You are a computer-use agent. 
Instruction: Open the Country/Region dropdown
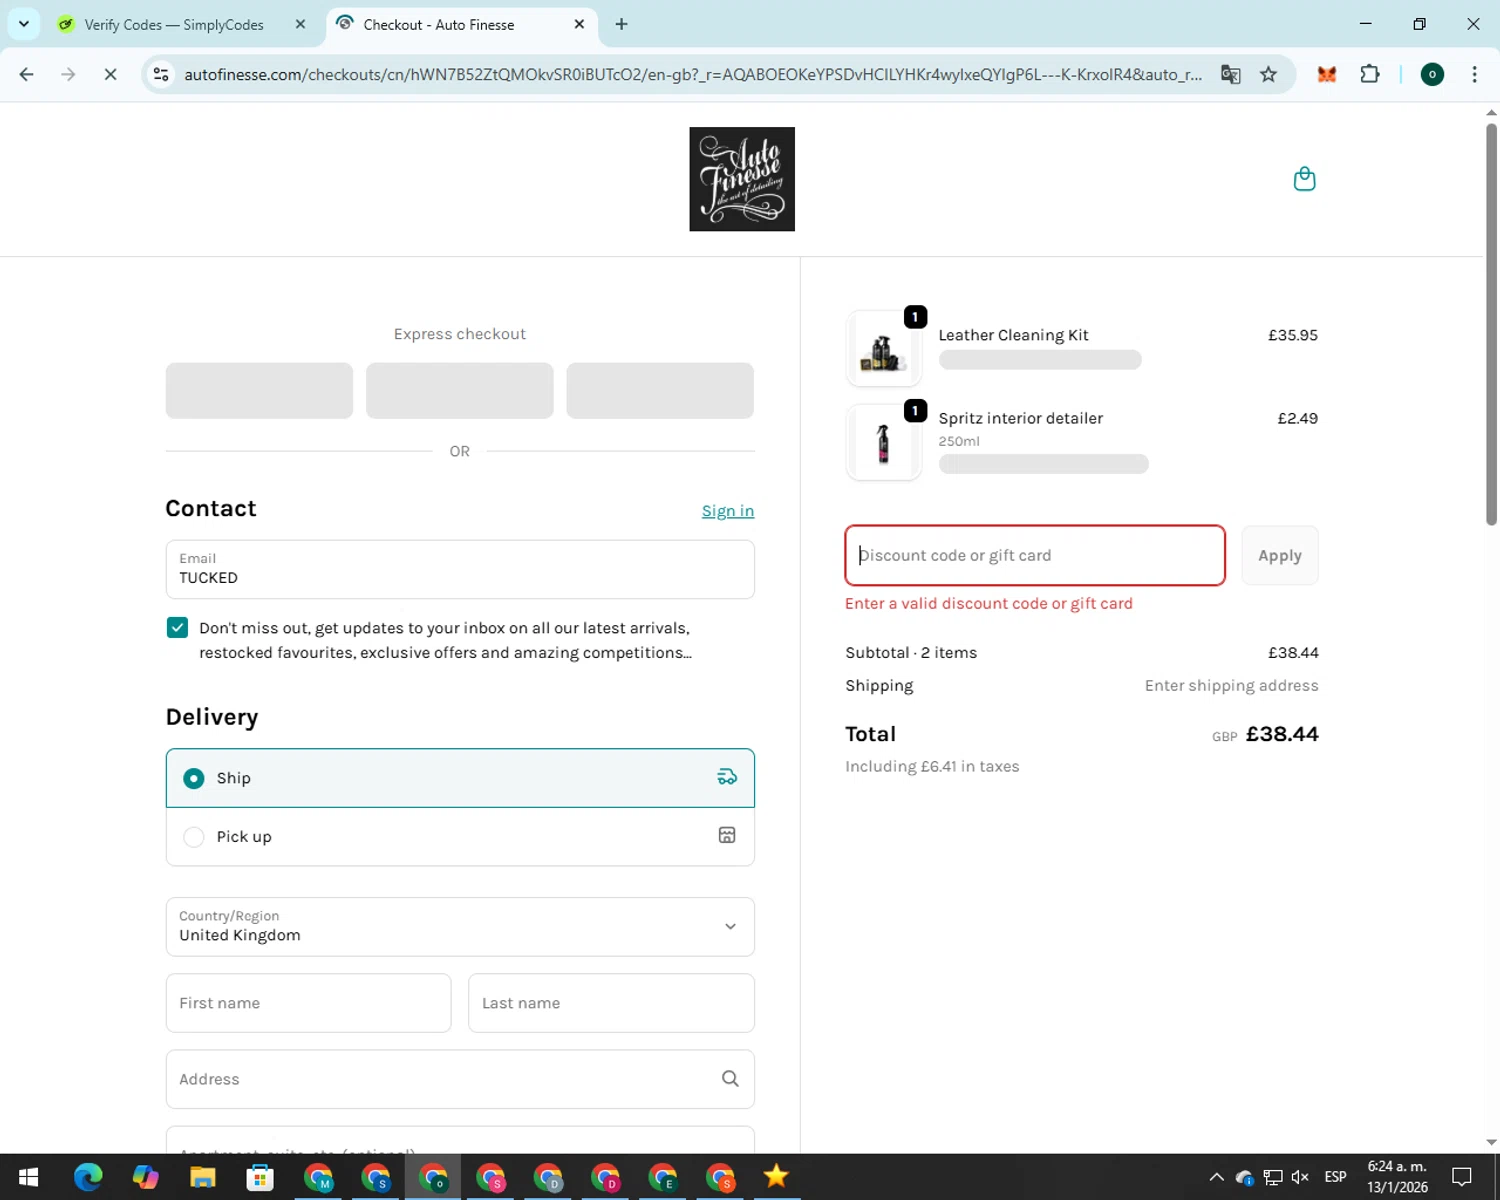pyautogui.click(x=460, y=926)
